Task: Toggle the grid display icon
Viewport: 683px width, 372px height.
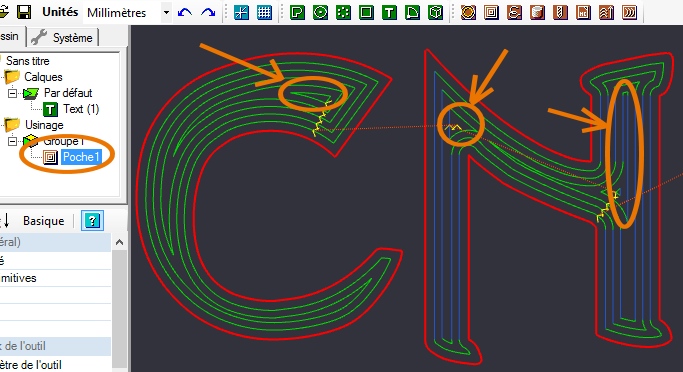Action: pos(264,12)
